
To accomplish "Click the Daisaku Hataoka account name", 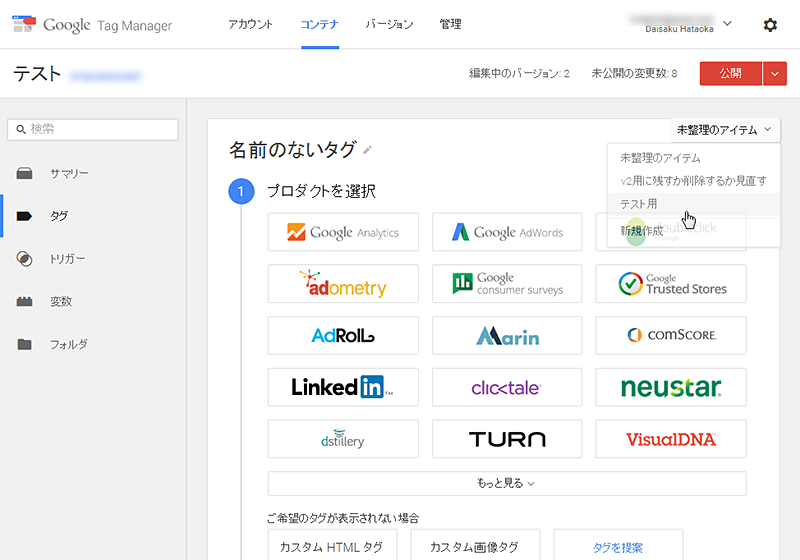I will point(679,30).
